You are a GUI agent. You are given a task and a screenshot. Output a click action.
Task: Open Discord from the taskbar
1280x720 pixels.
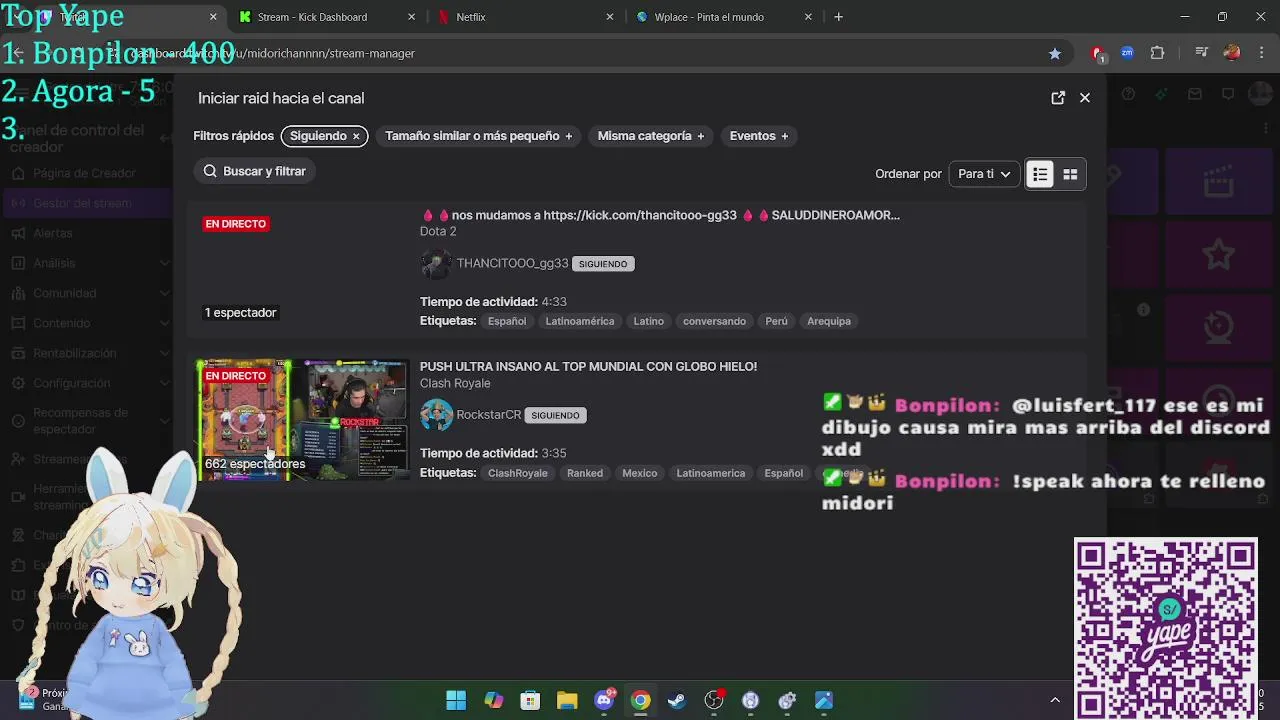[604, 700]
